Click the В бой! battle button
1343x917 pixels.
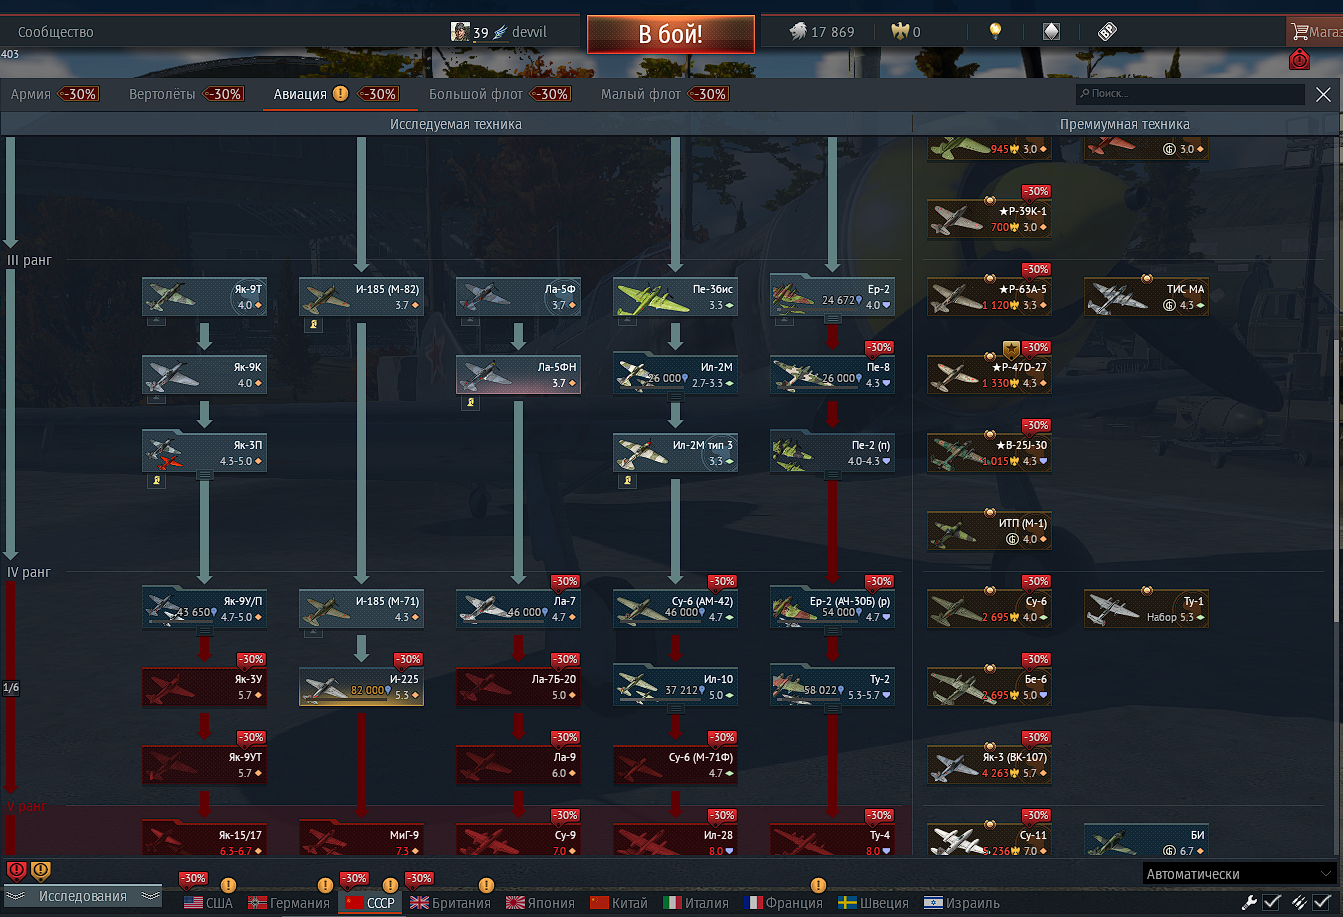(x=671, y=34)
